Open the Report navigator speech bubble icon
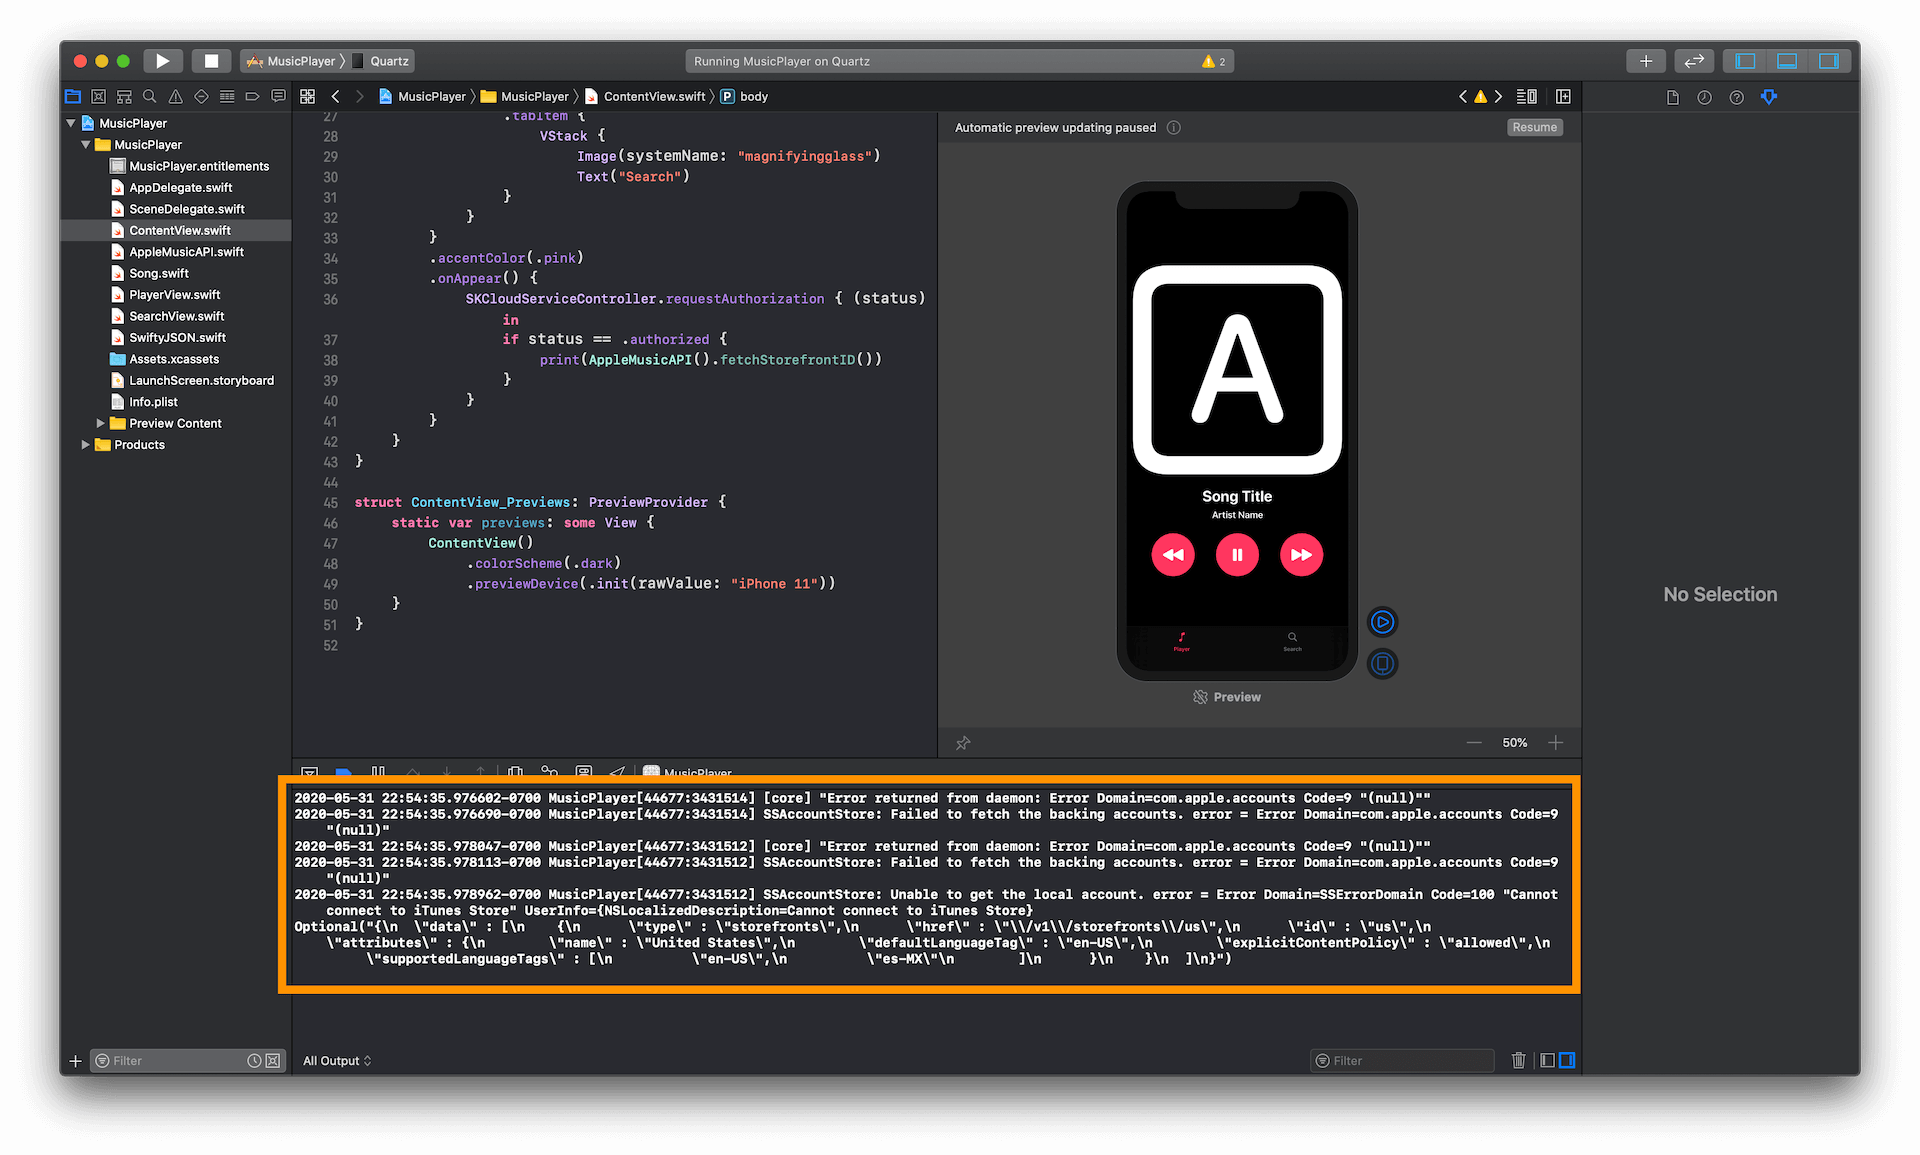 click(278, 96)
